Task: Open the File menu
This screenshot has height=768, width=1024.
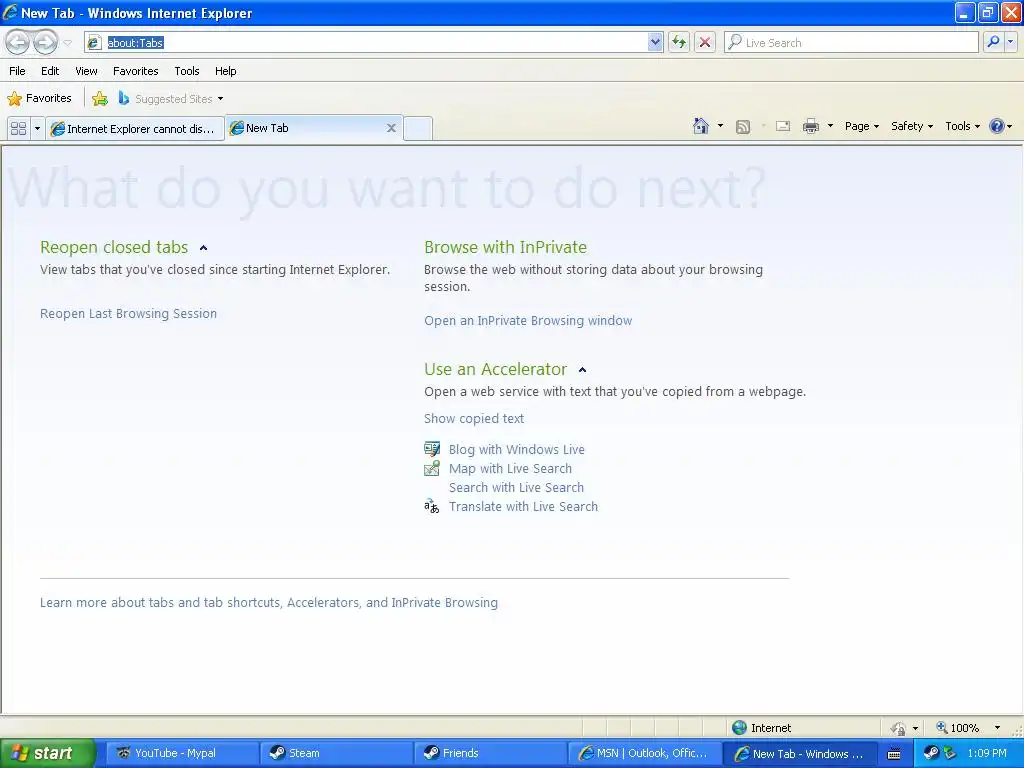Action: click(x=18, y=71)
